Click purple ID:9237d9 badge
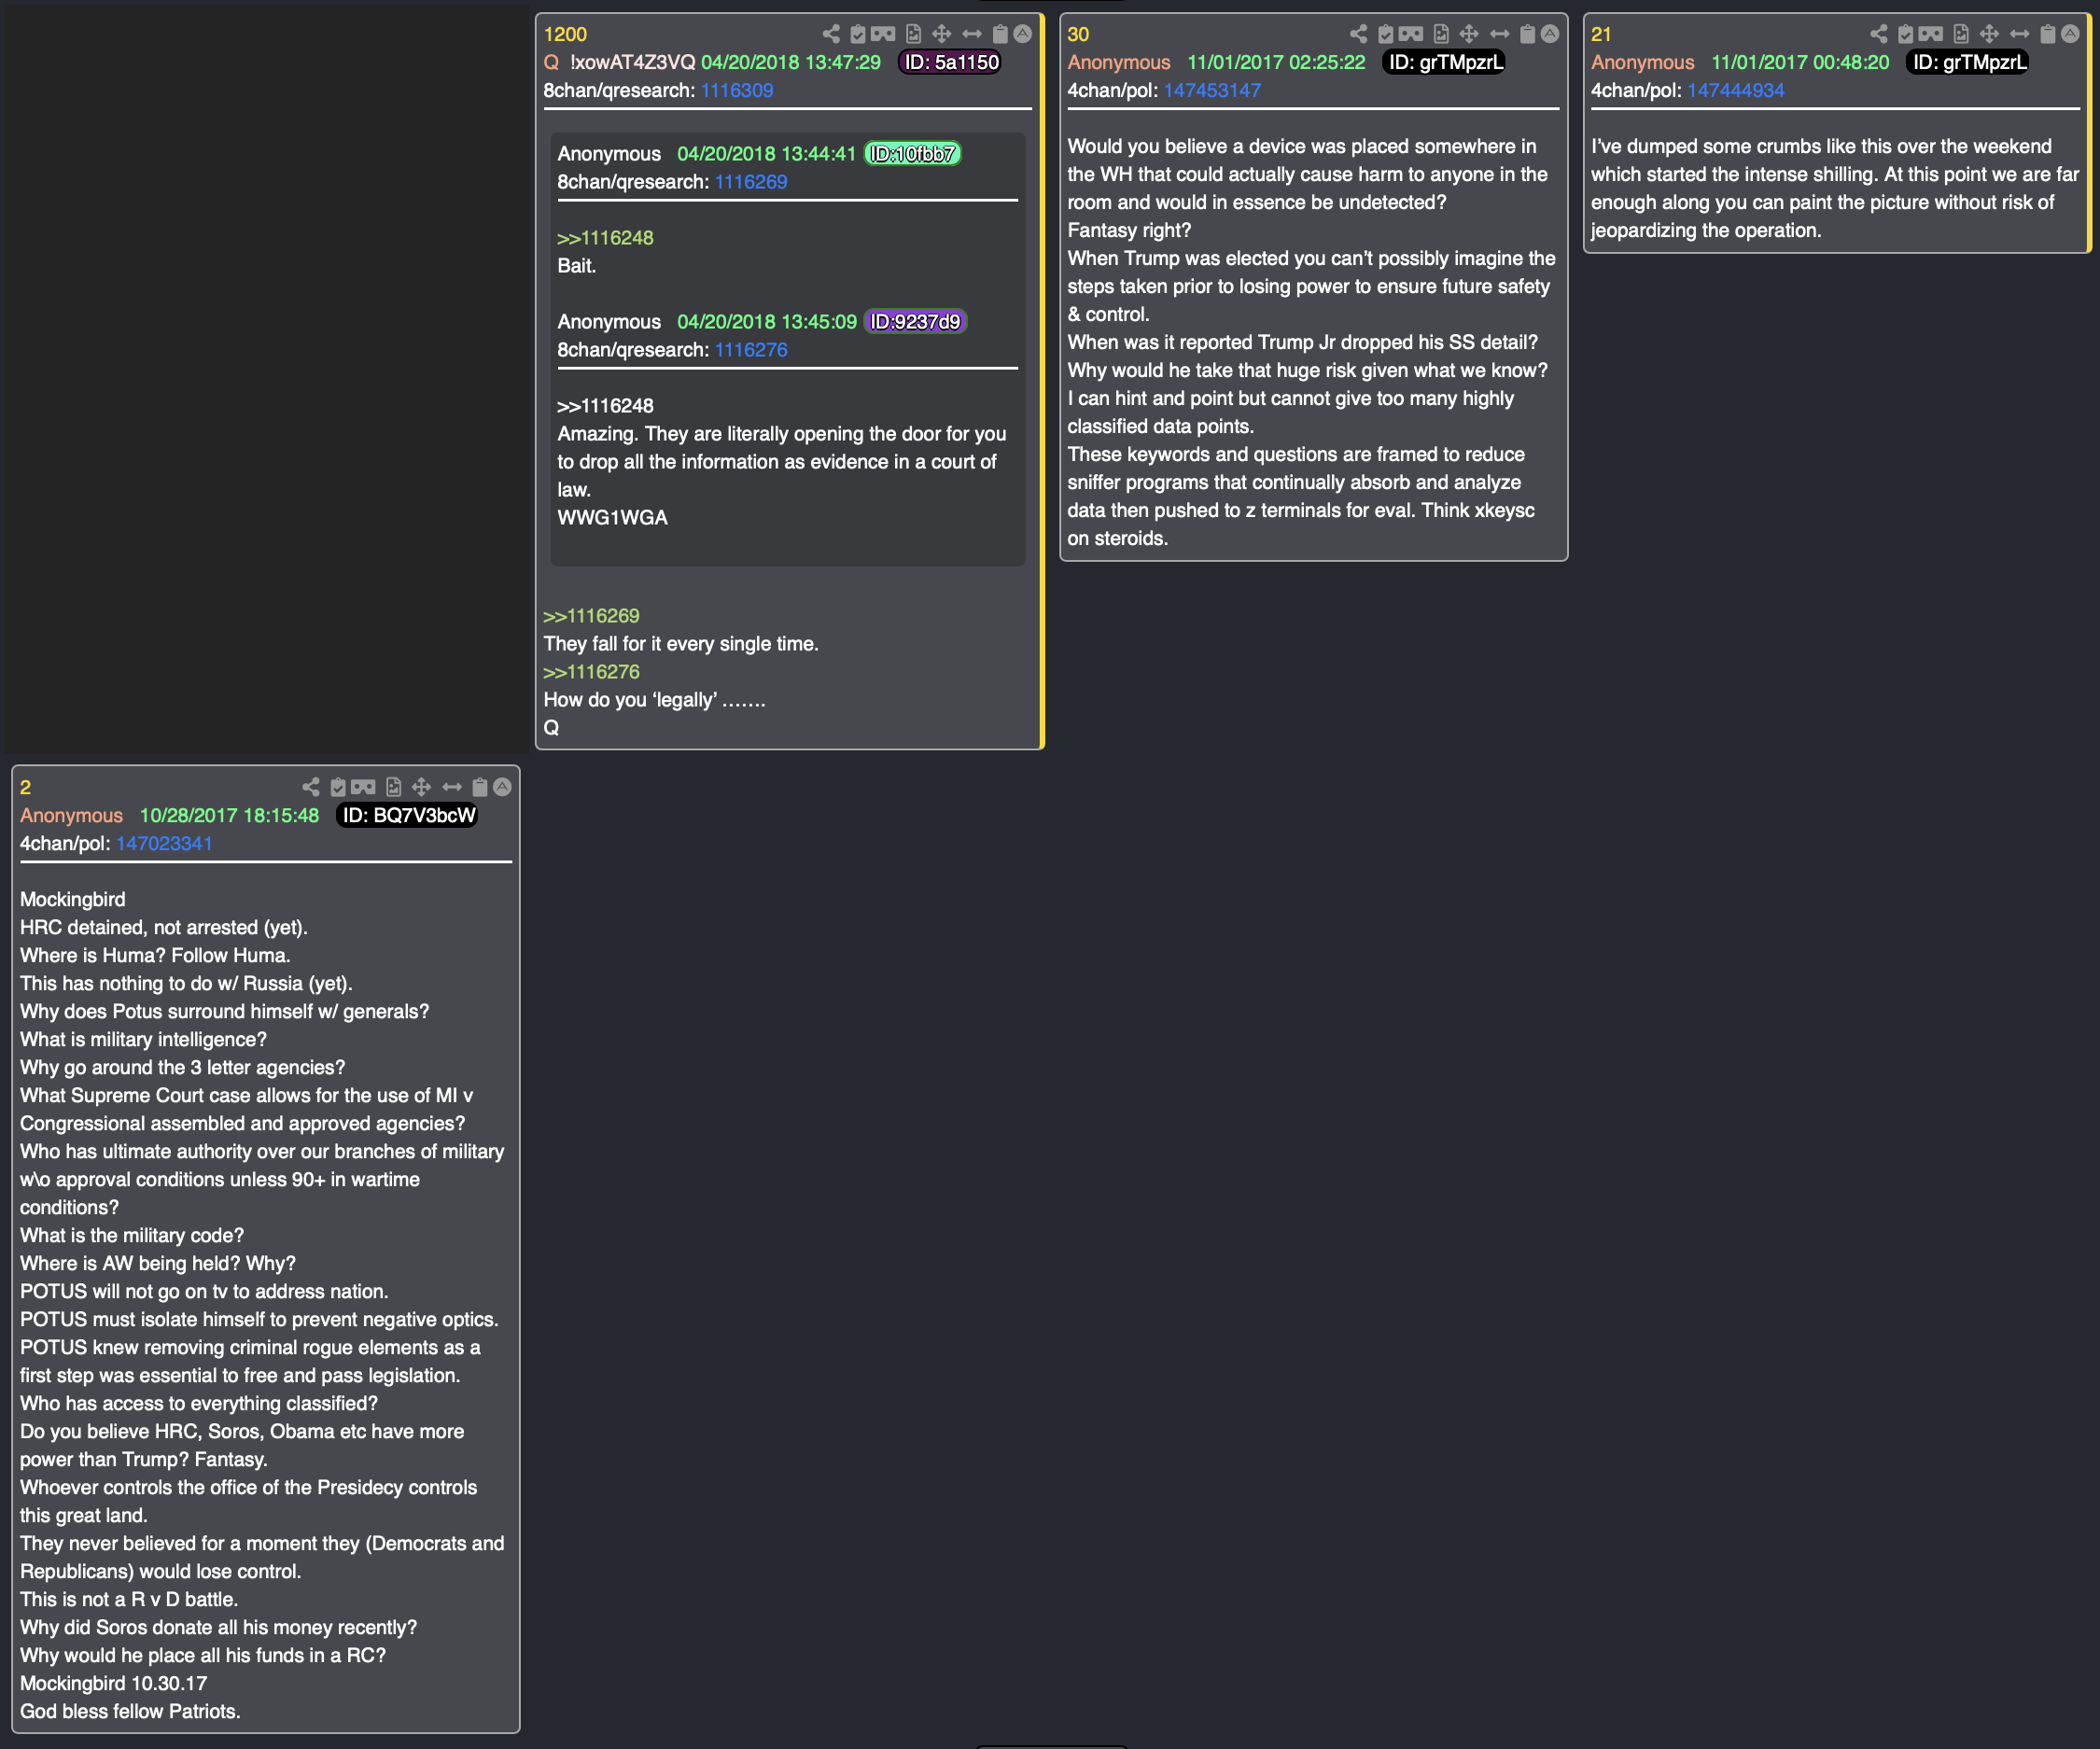The width and height of the screenshot is (2100, 1749). (915, 322)
